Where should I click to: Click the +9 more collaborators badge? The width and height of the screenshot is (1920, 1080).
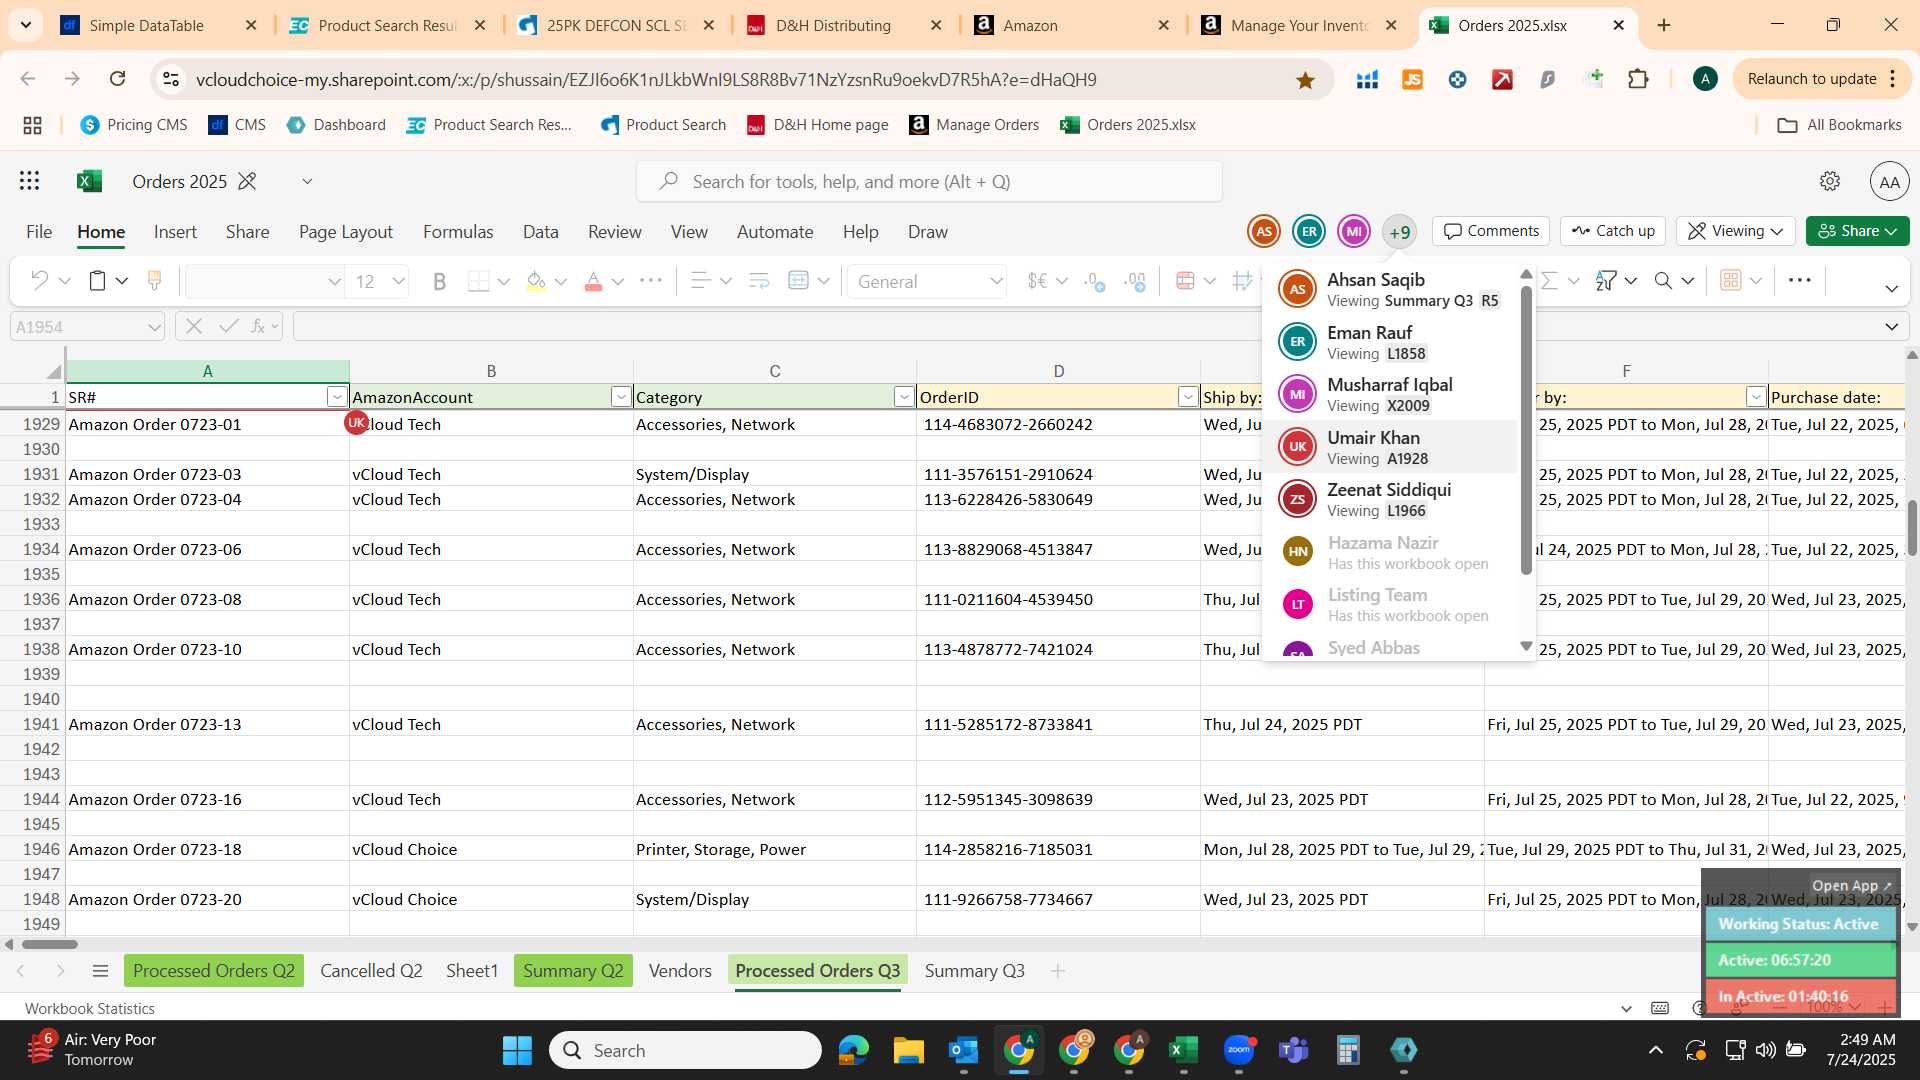pos(1399,232)
